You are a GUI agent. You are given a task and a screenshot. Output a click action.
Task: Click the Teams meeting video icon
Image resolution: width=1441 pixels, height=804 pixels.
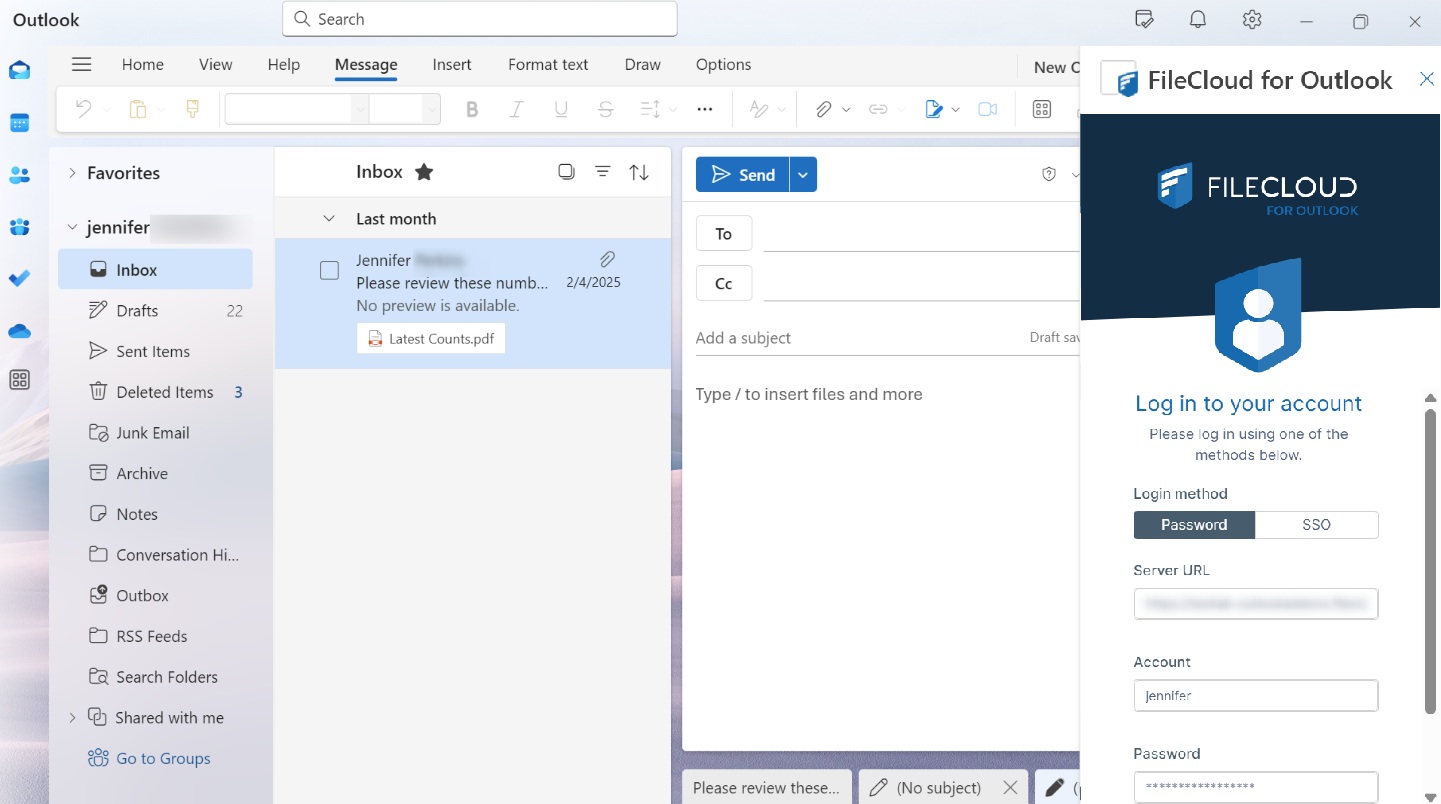click(988, 109)
